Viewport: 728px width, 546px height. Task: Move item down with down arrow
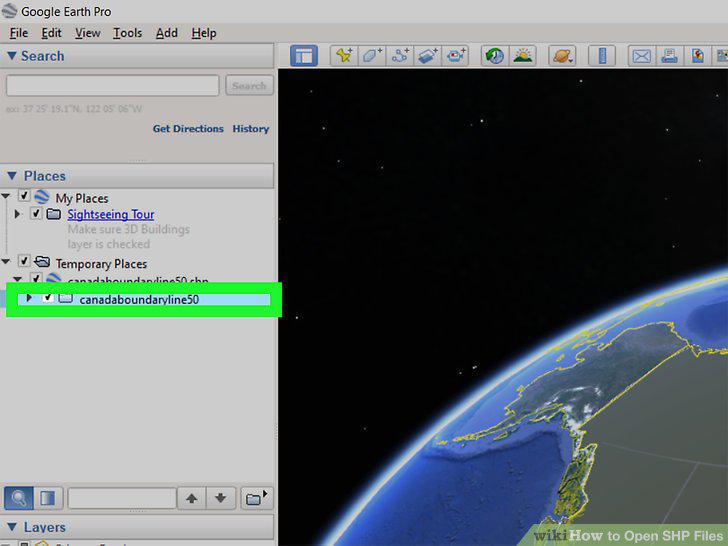[x=221, y=499]
